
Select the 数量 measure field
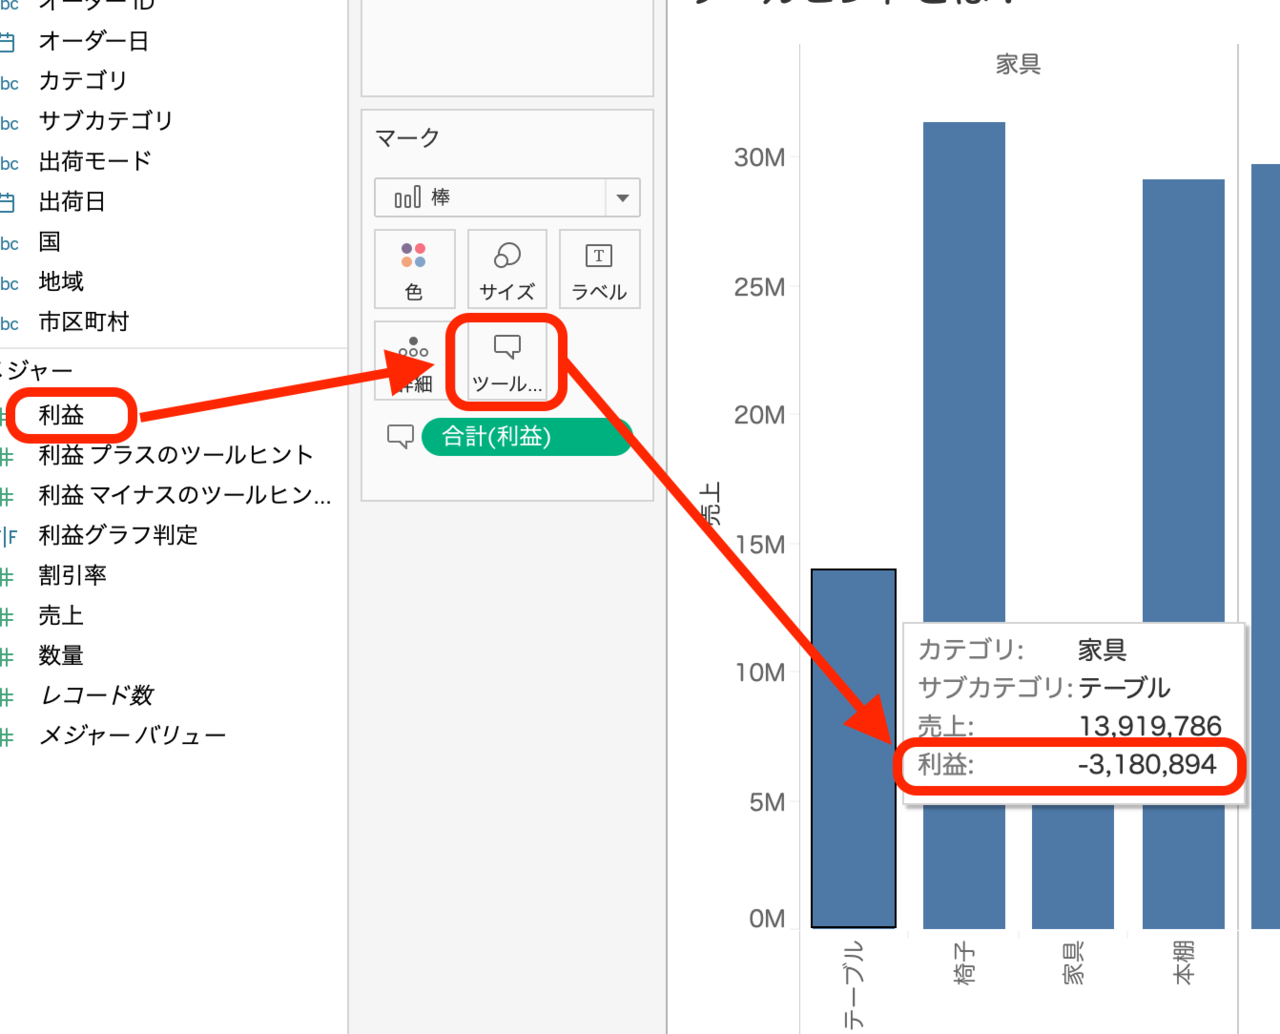(x=61, y=656)
